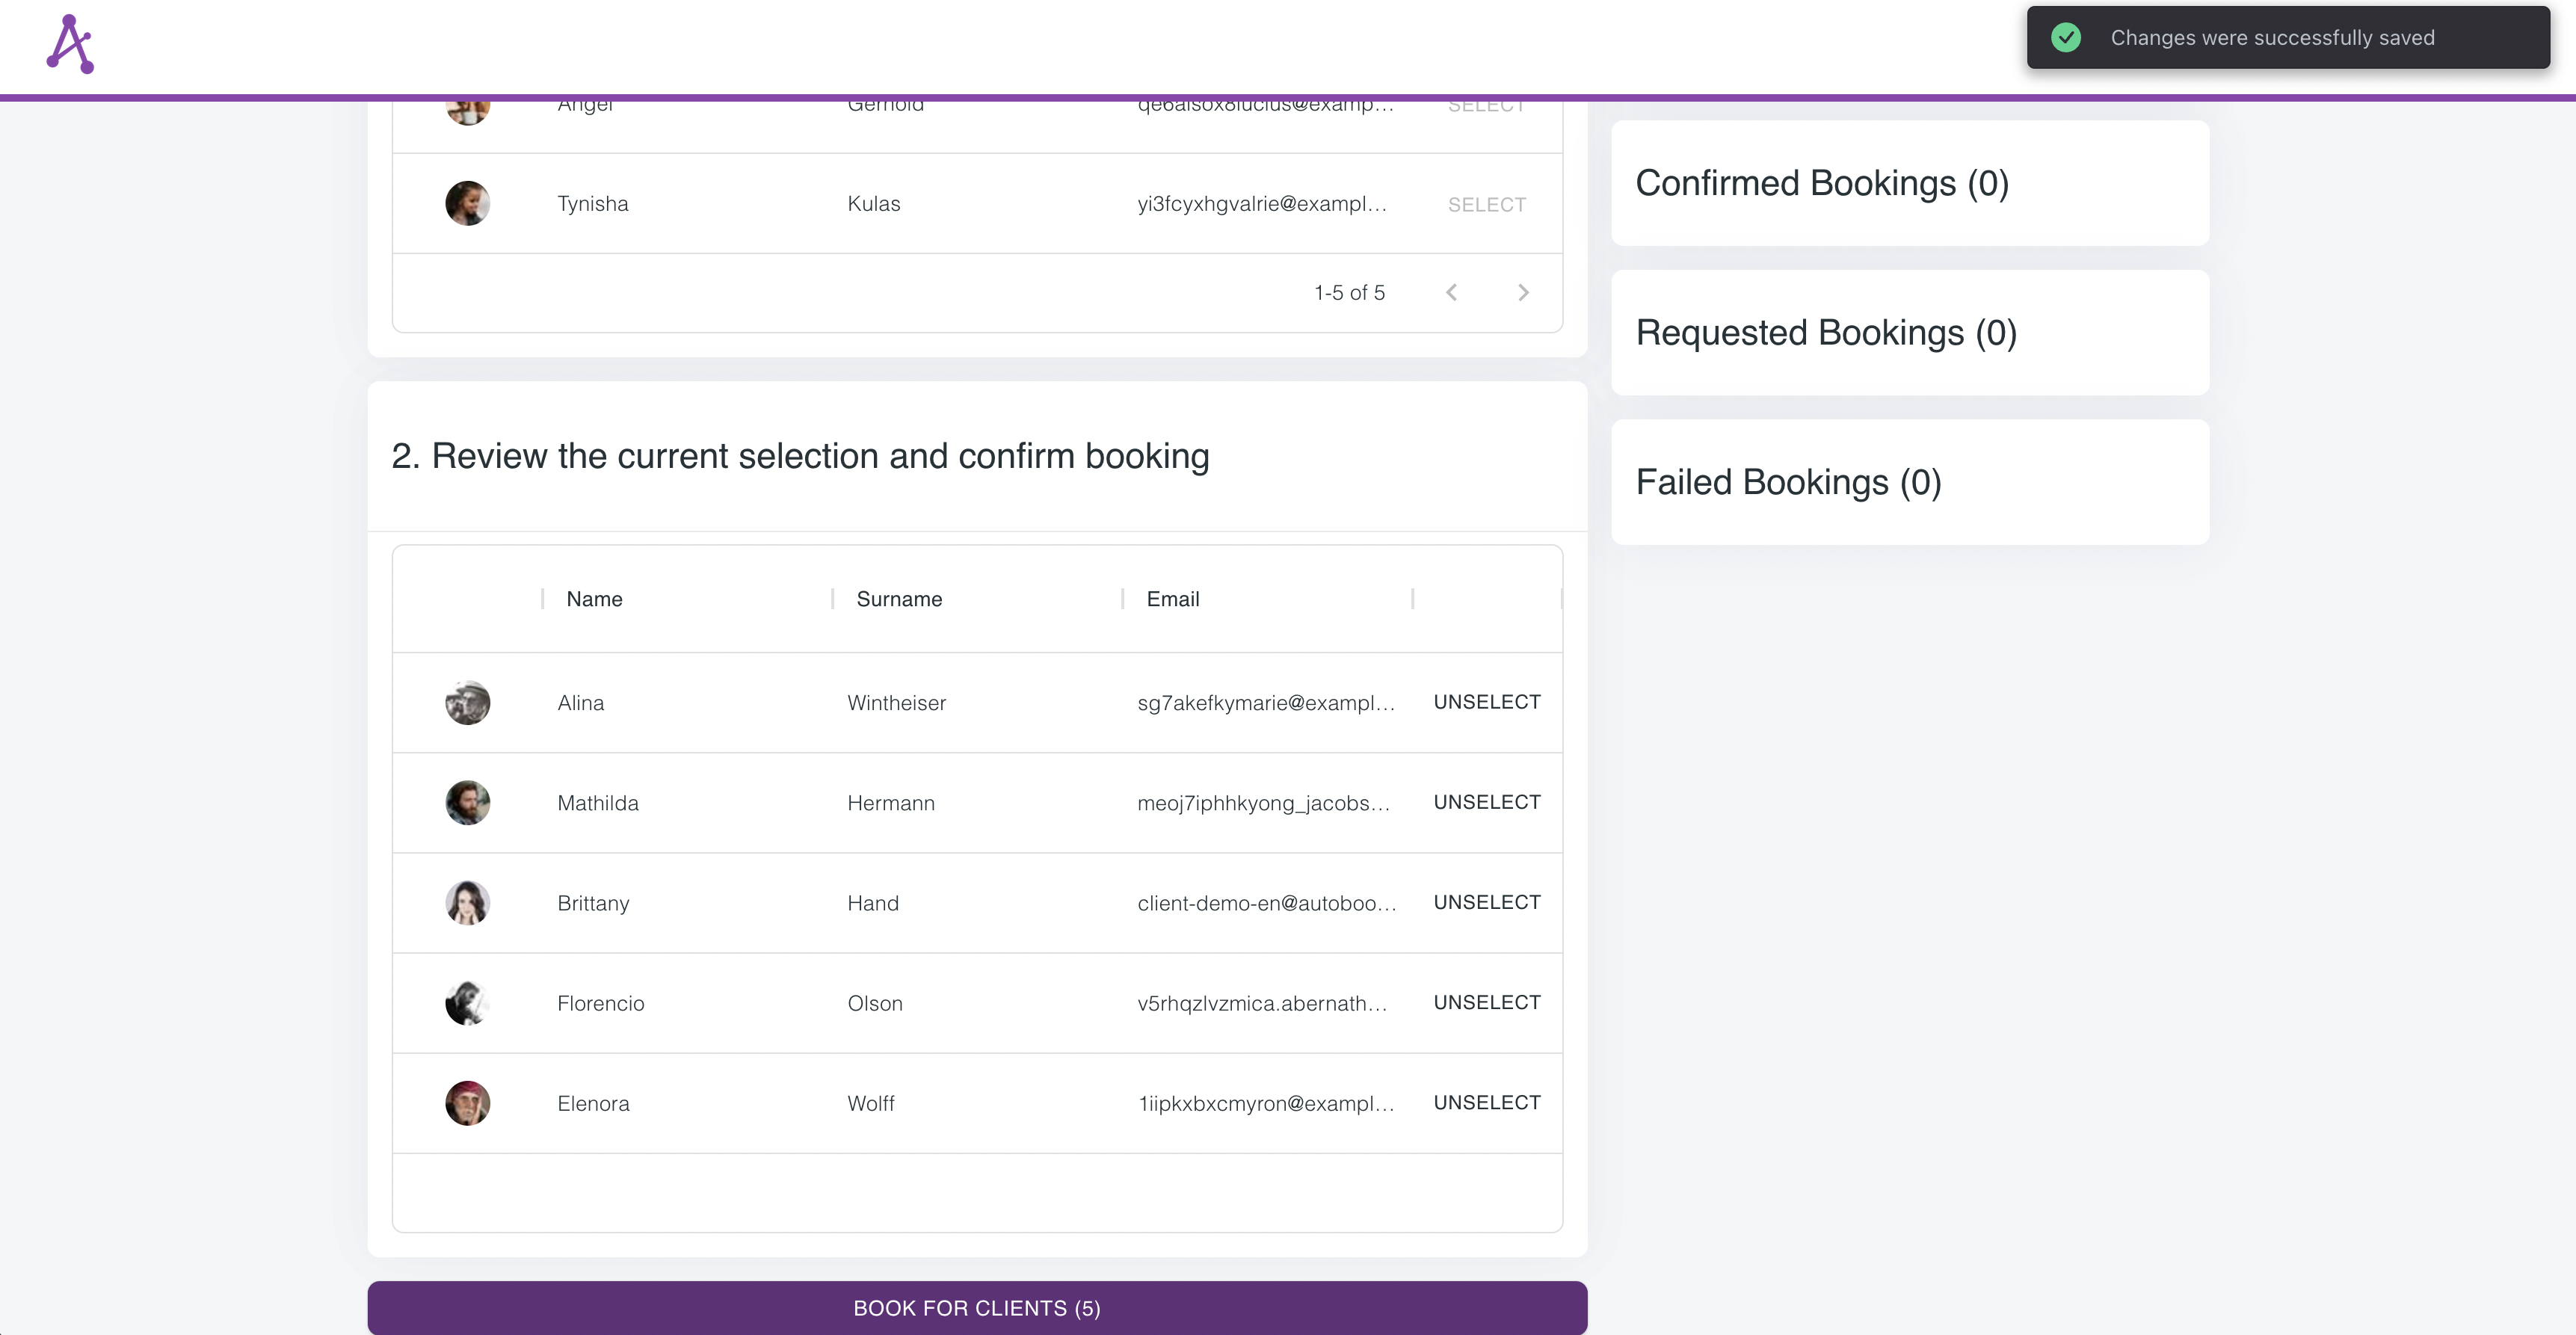This screenshot has height=1335, width=2576.
Task: Click the purple app logo
Action: pos(70,43)
